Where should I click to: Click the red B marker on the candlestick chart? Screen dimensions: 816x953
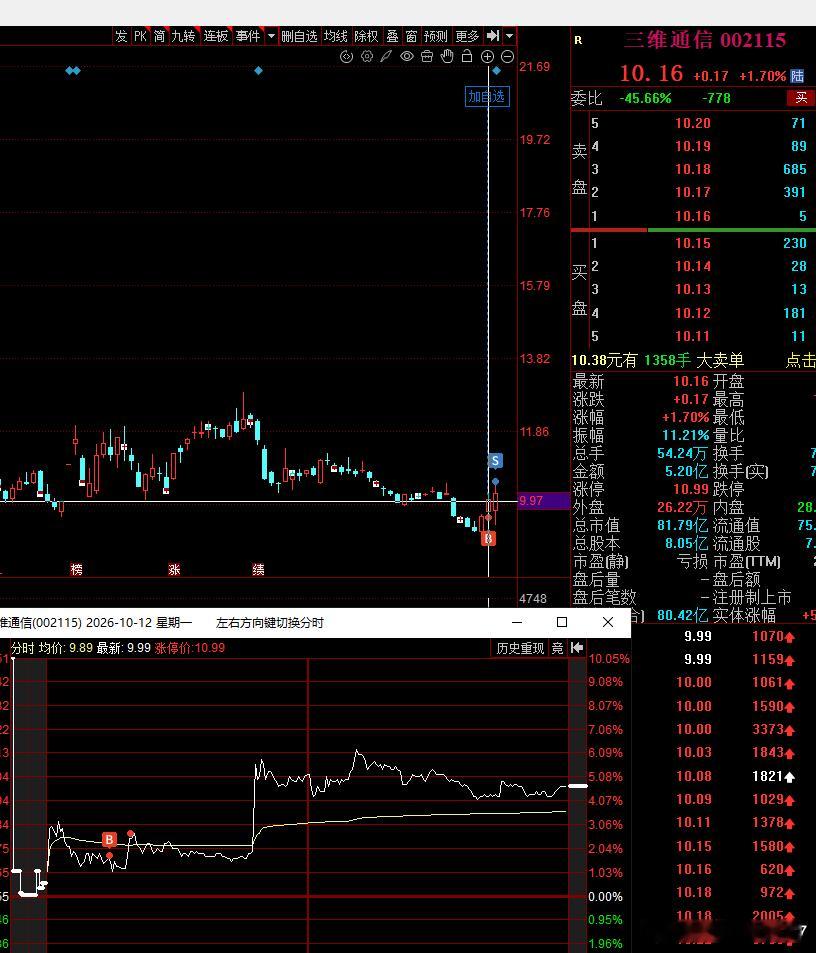[x=488, y=538]
